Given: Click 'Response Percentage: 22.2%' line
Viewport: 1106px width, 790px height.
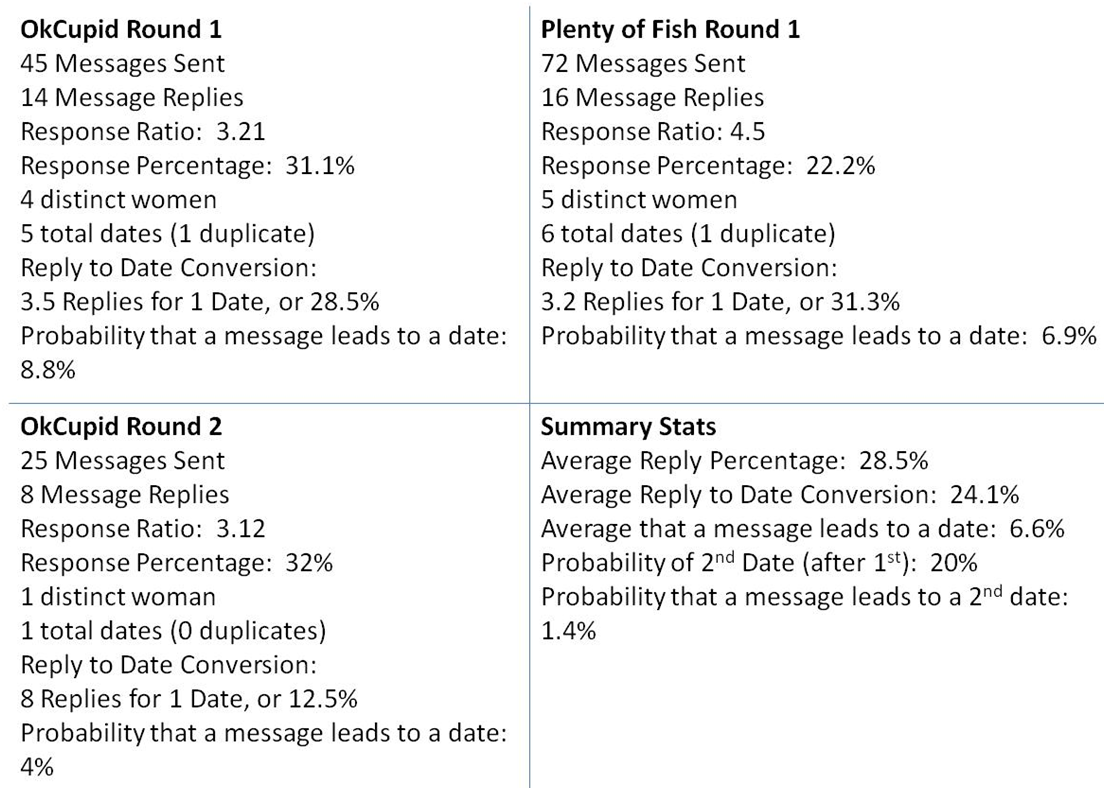Looking at the screenshot, I should click(707, 166).
